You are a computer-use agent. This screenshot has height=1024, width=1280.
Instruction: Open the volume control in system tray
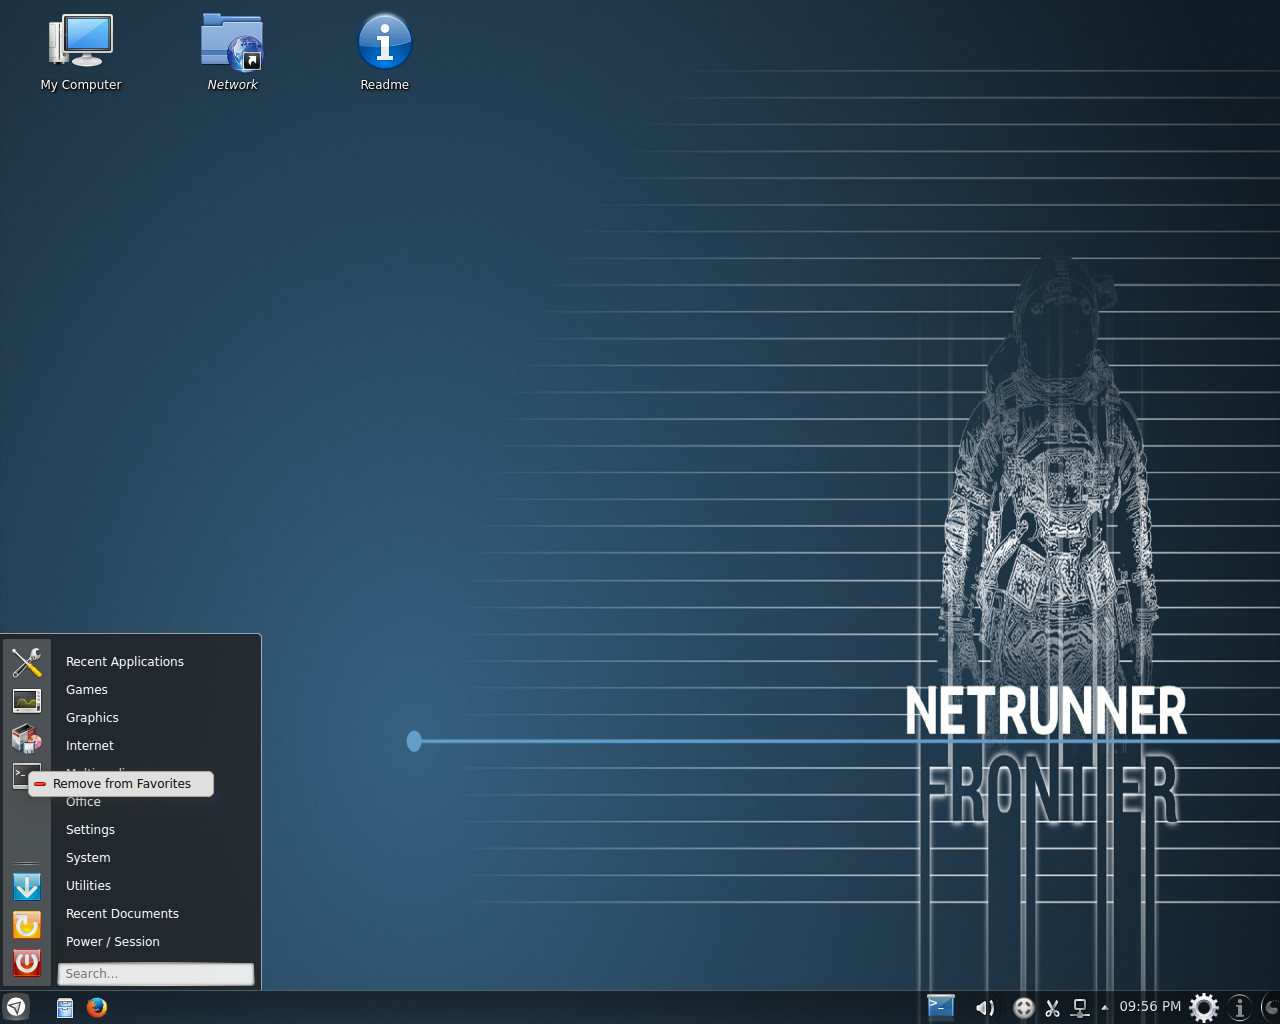(985, 1008)
